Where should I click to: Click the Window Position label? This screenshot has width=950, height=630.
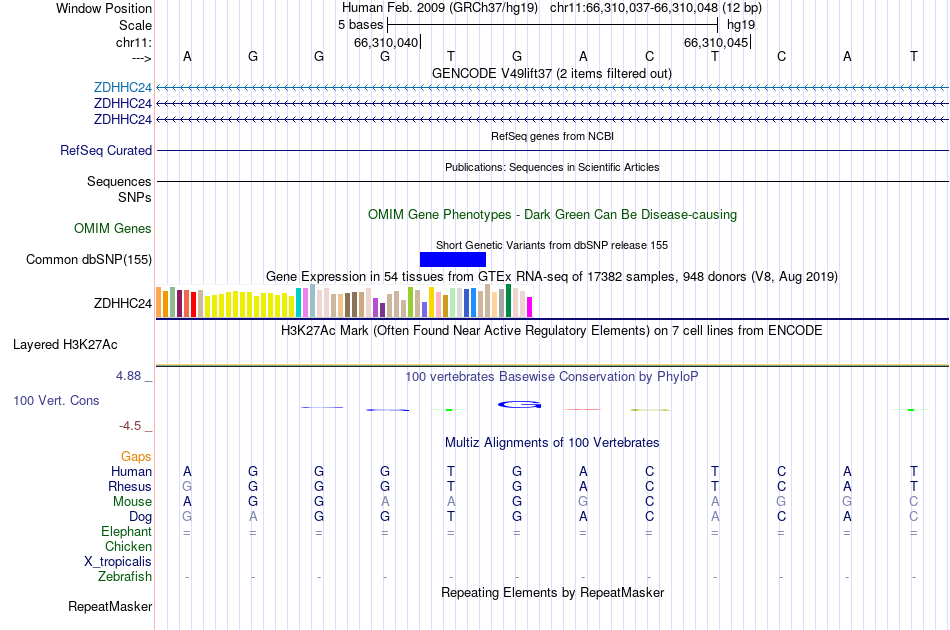pyautogui.click(x=104, y=8)
